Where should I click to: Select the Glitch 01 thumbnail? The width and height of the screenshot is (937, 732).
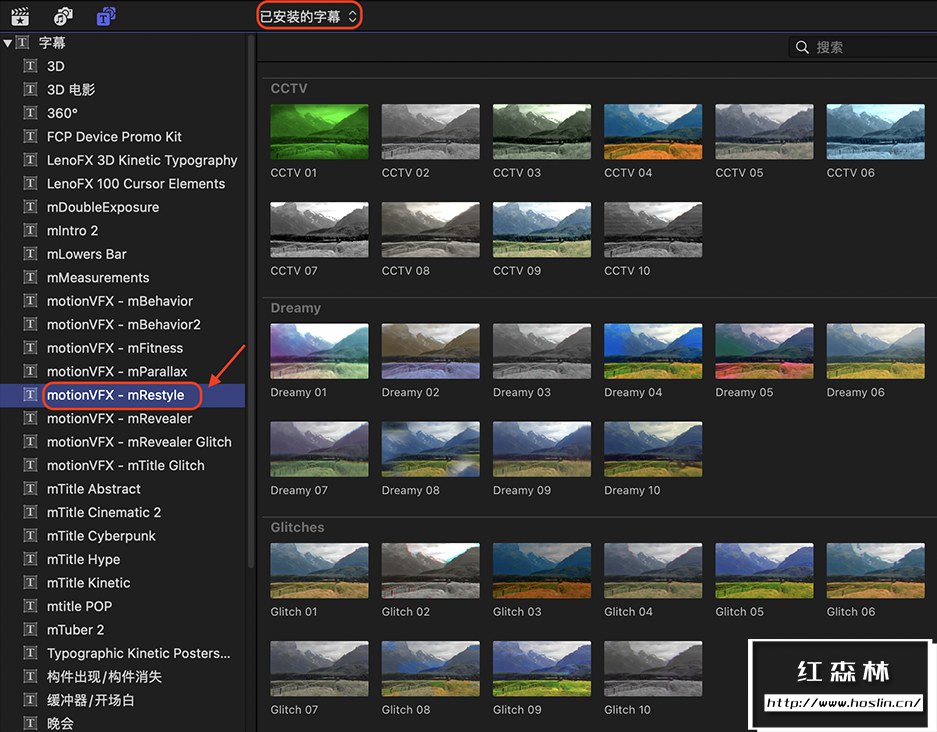tap(319, 571)
